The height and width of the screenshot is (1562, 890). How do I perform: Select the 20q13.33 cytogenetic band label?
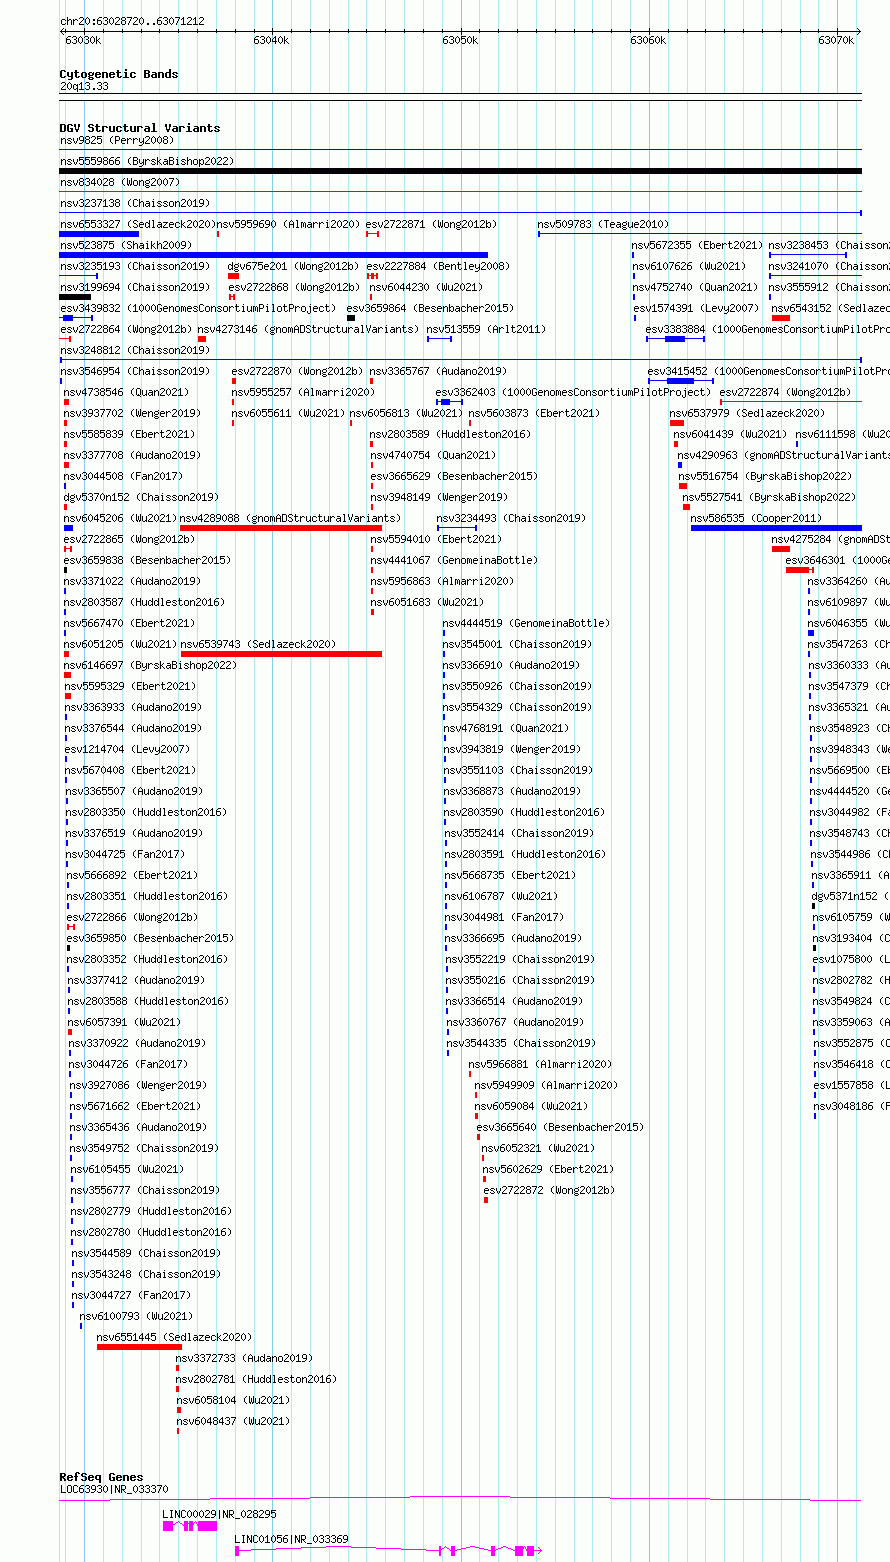coord(85,87)
